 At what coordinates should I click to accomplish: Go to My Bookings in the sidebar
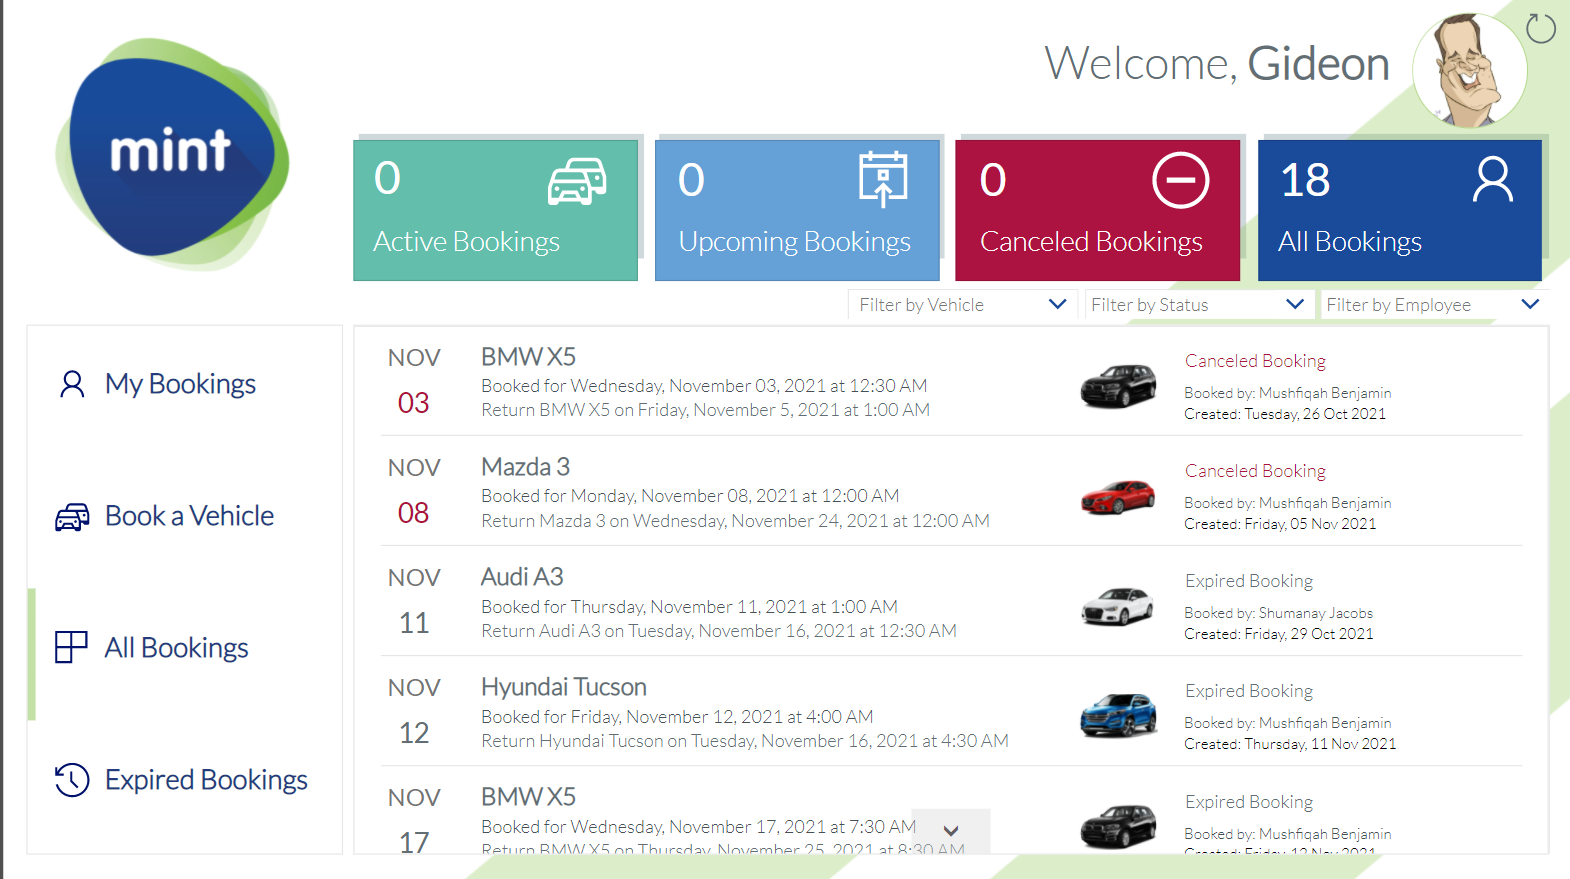(184, 384)
